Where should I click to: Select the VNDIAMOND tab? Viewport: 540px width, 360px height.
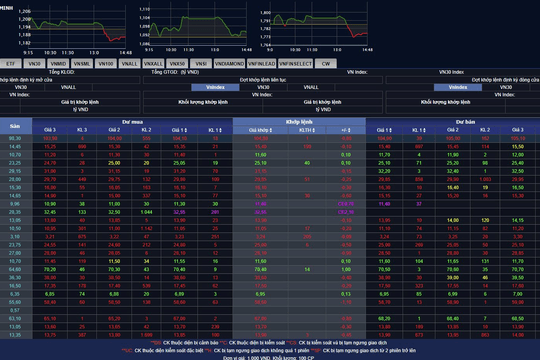[x=229, y=64]
